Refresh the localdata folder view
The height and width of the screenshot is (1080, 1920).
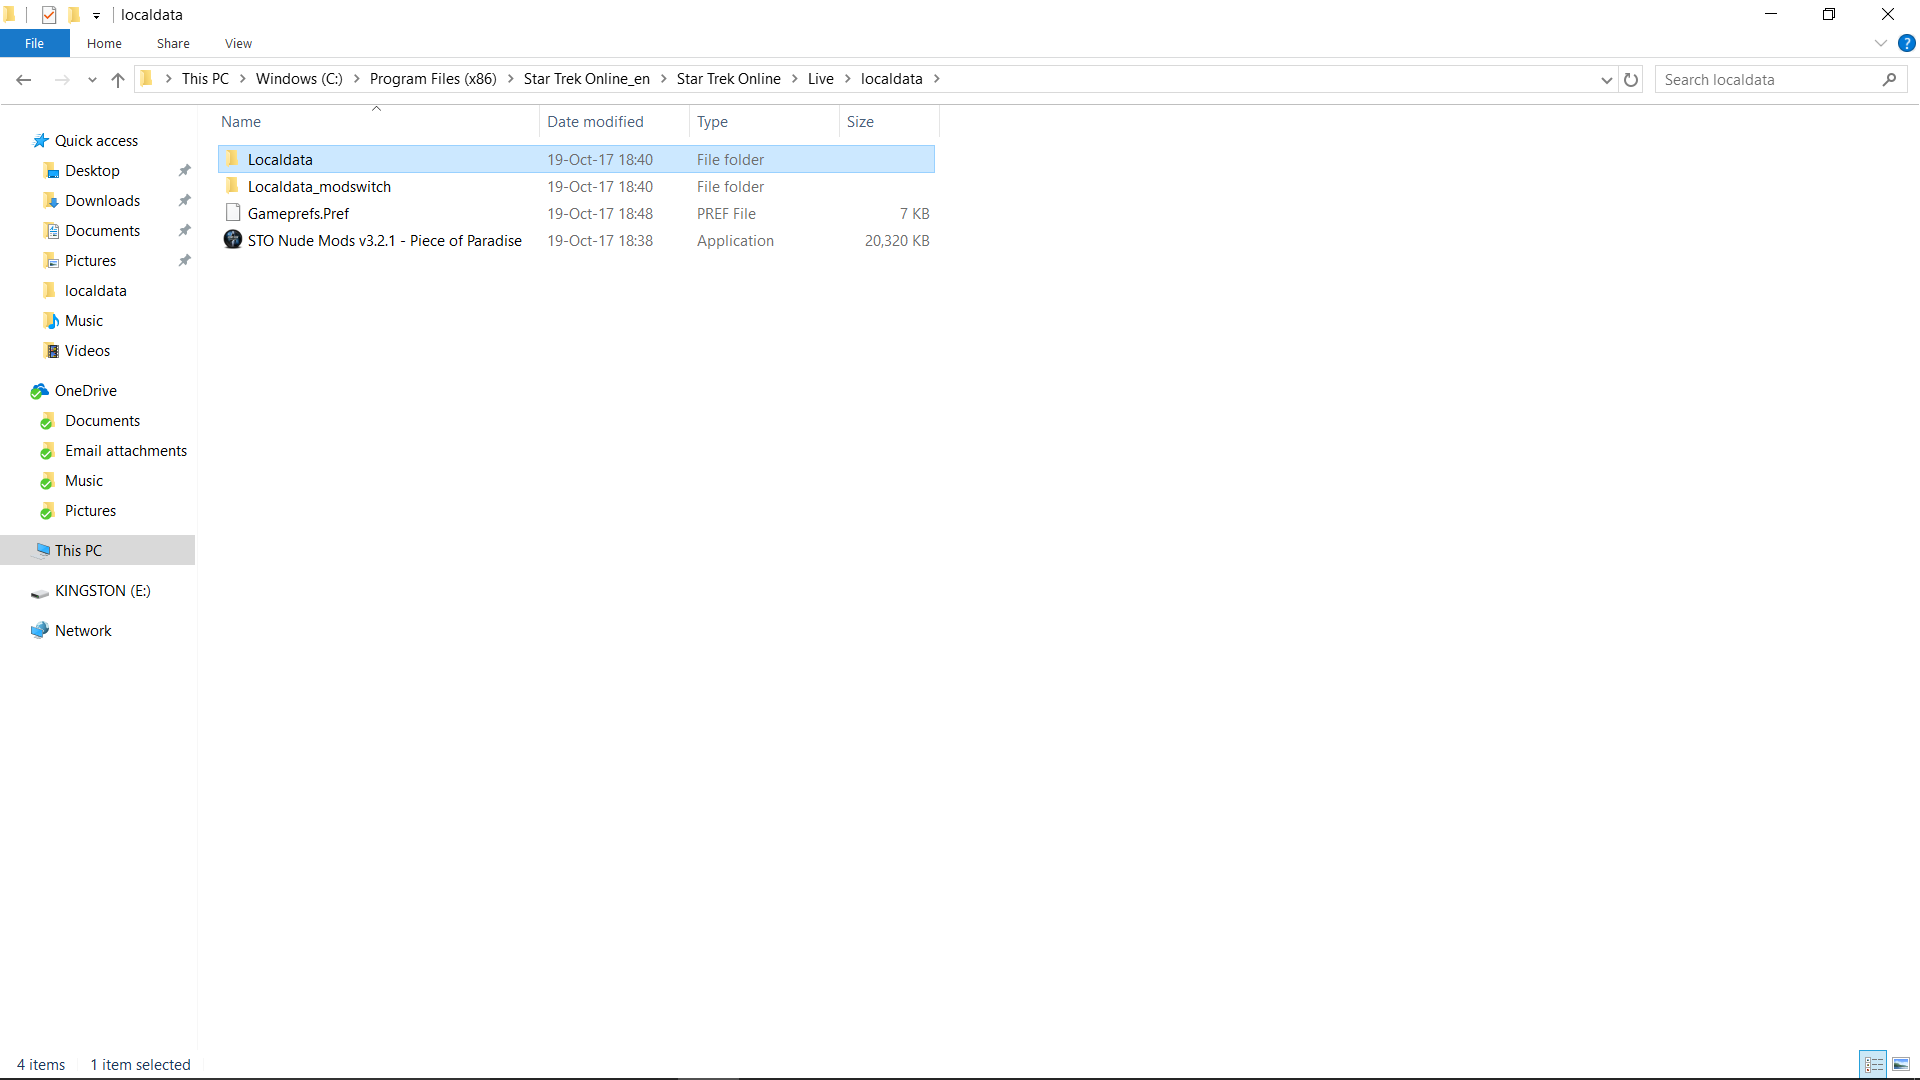(x=1631, y=80)
